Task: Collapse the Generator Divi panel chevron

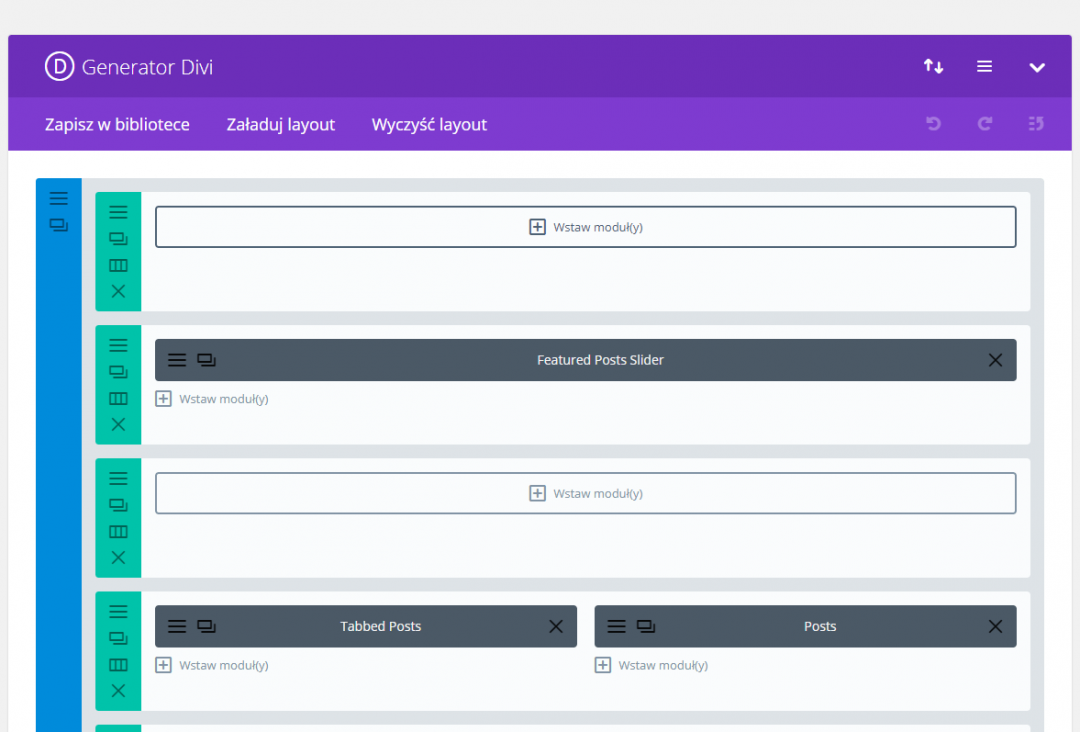Action: [x=1037, y=68]
